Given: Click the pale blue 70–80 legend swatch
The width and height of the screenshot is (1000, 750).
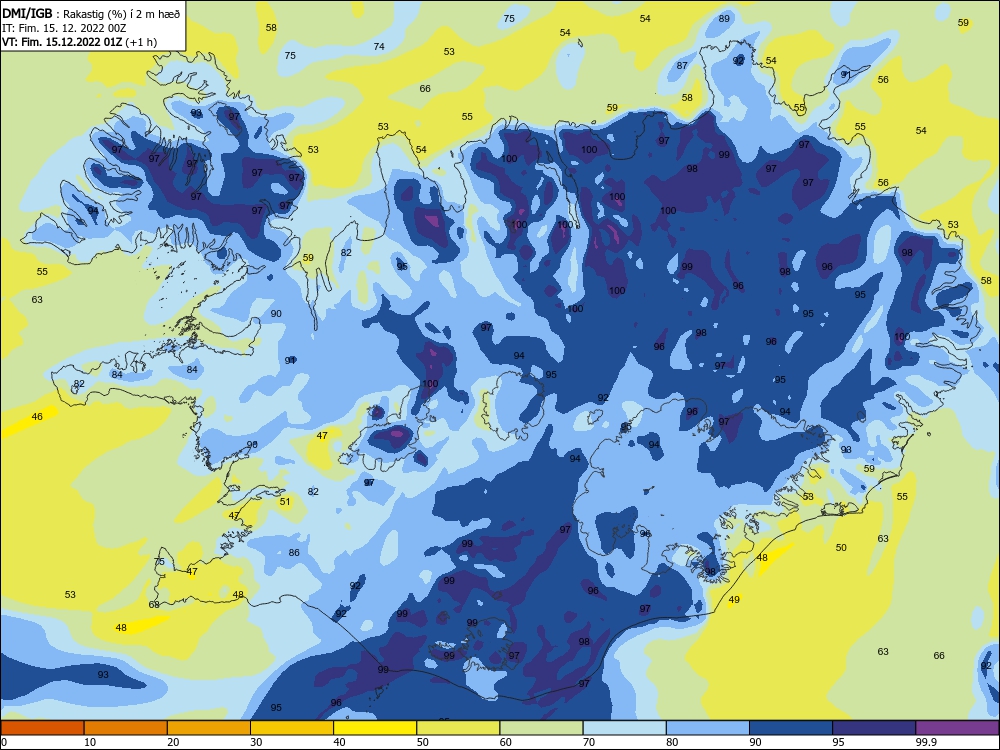Looking at the screenshot, I should [624, 728].
